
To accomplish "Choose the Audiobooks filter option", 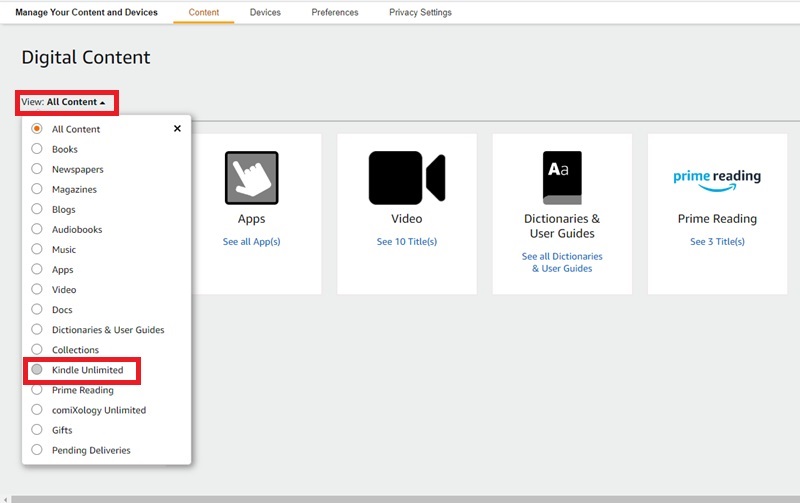I will click(37, 229).
